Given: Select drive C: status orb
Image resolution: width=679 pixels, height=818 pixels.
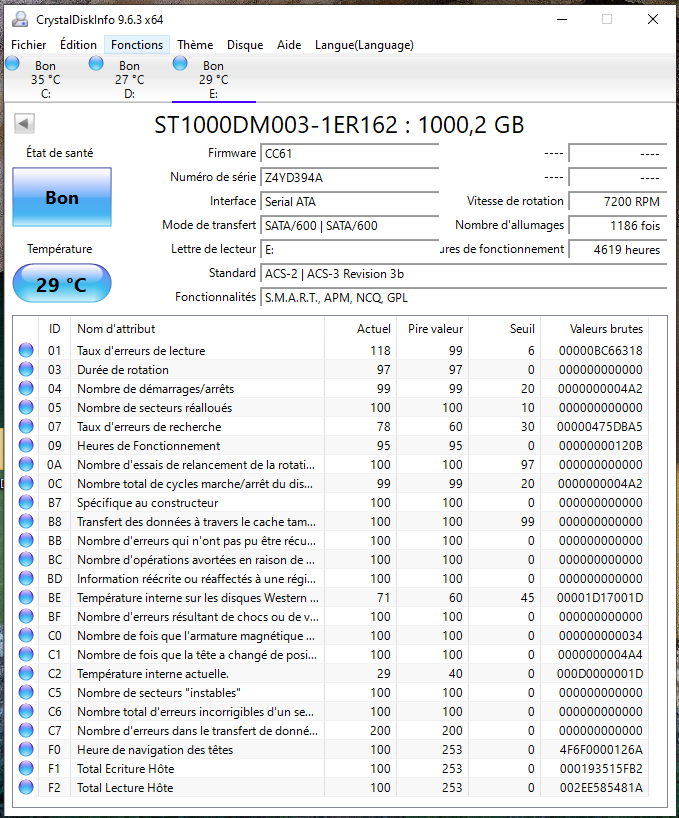Looking at the screenshot, I should [13, 64].
